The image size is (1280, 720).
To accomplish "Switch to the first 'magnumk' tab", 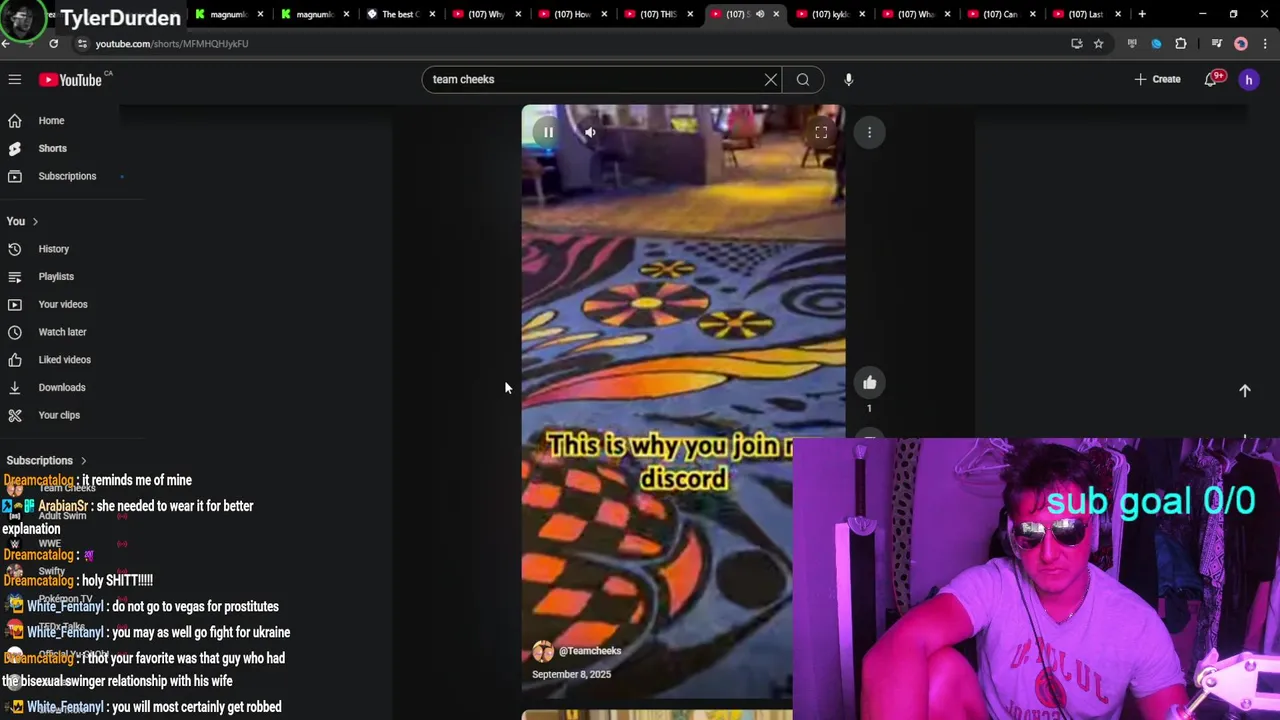I will tap(228, 14).
